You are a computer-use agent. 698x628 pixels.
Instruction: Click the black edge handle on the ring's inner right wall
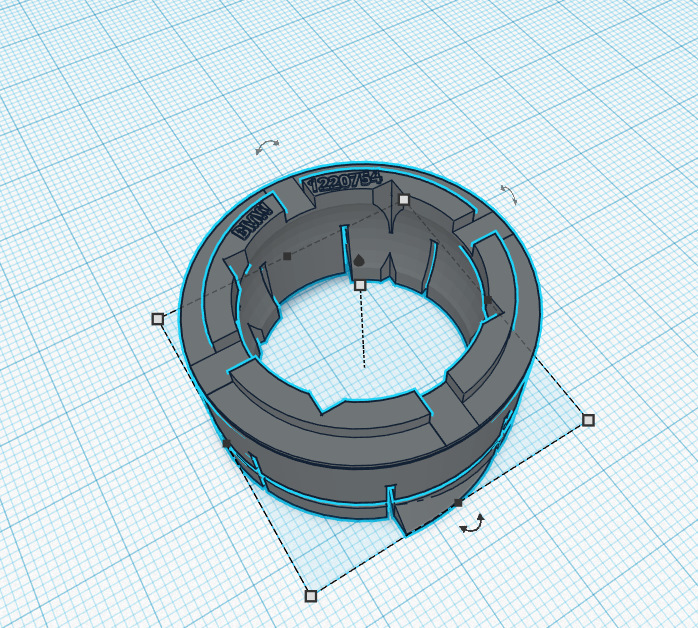(x=488, y=300)
